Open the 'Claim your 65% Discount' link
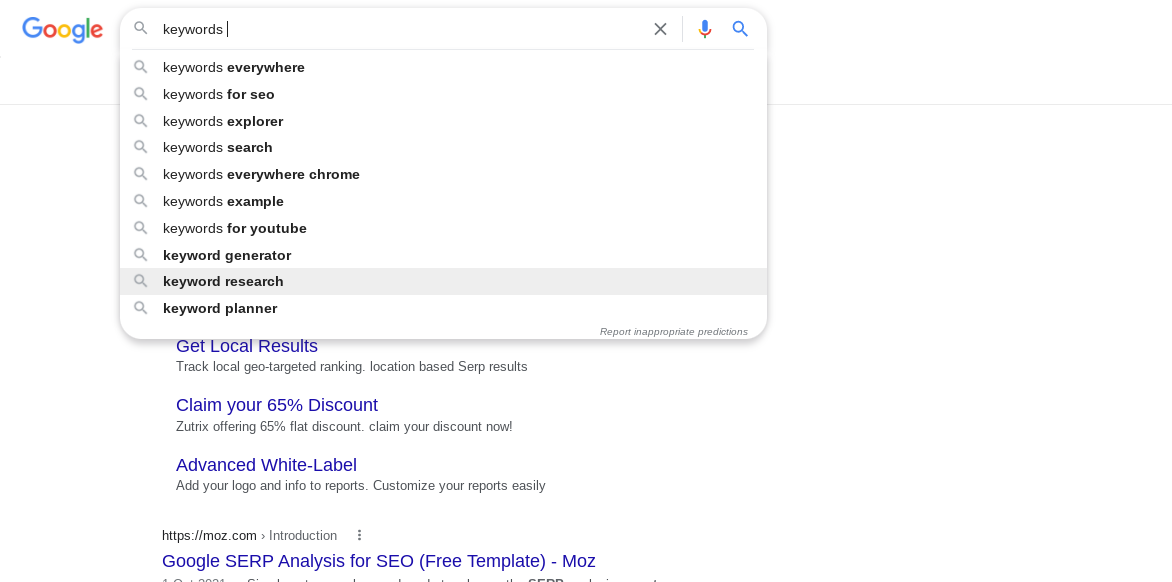The width and height of the screenshot is (1172, 582). [x=277, y=405]
